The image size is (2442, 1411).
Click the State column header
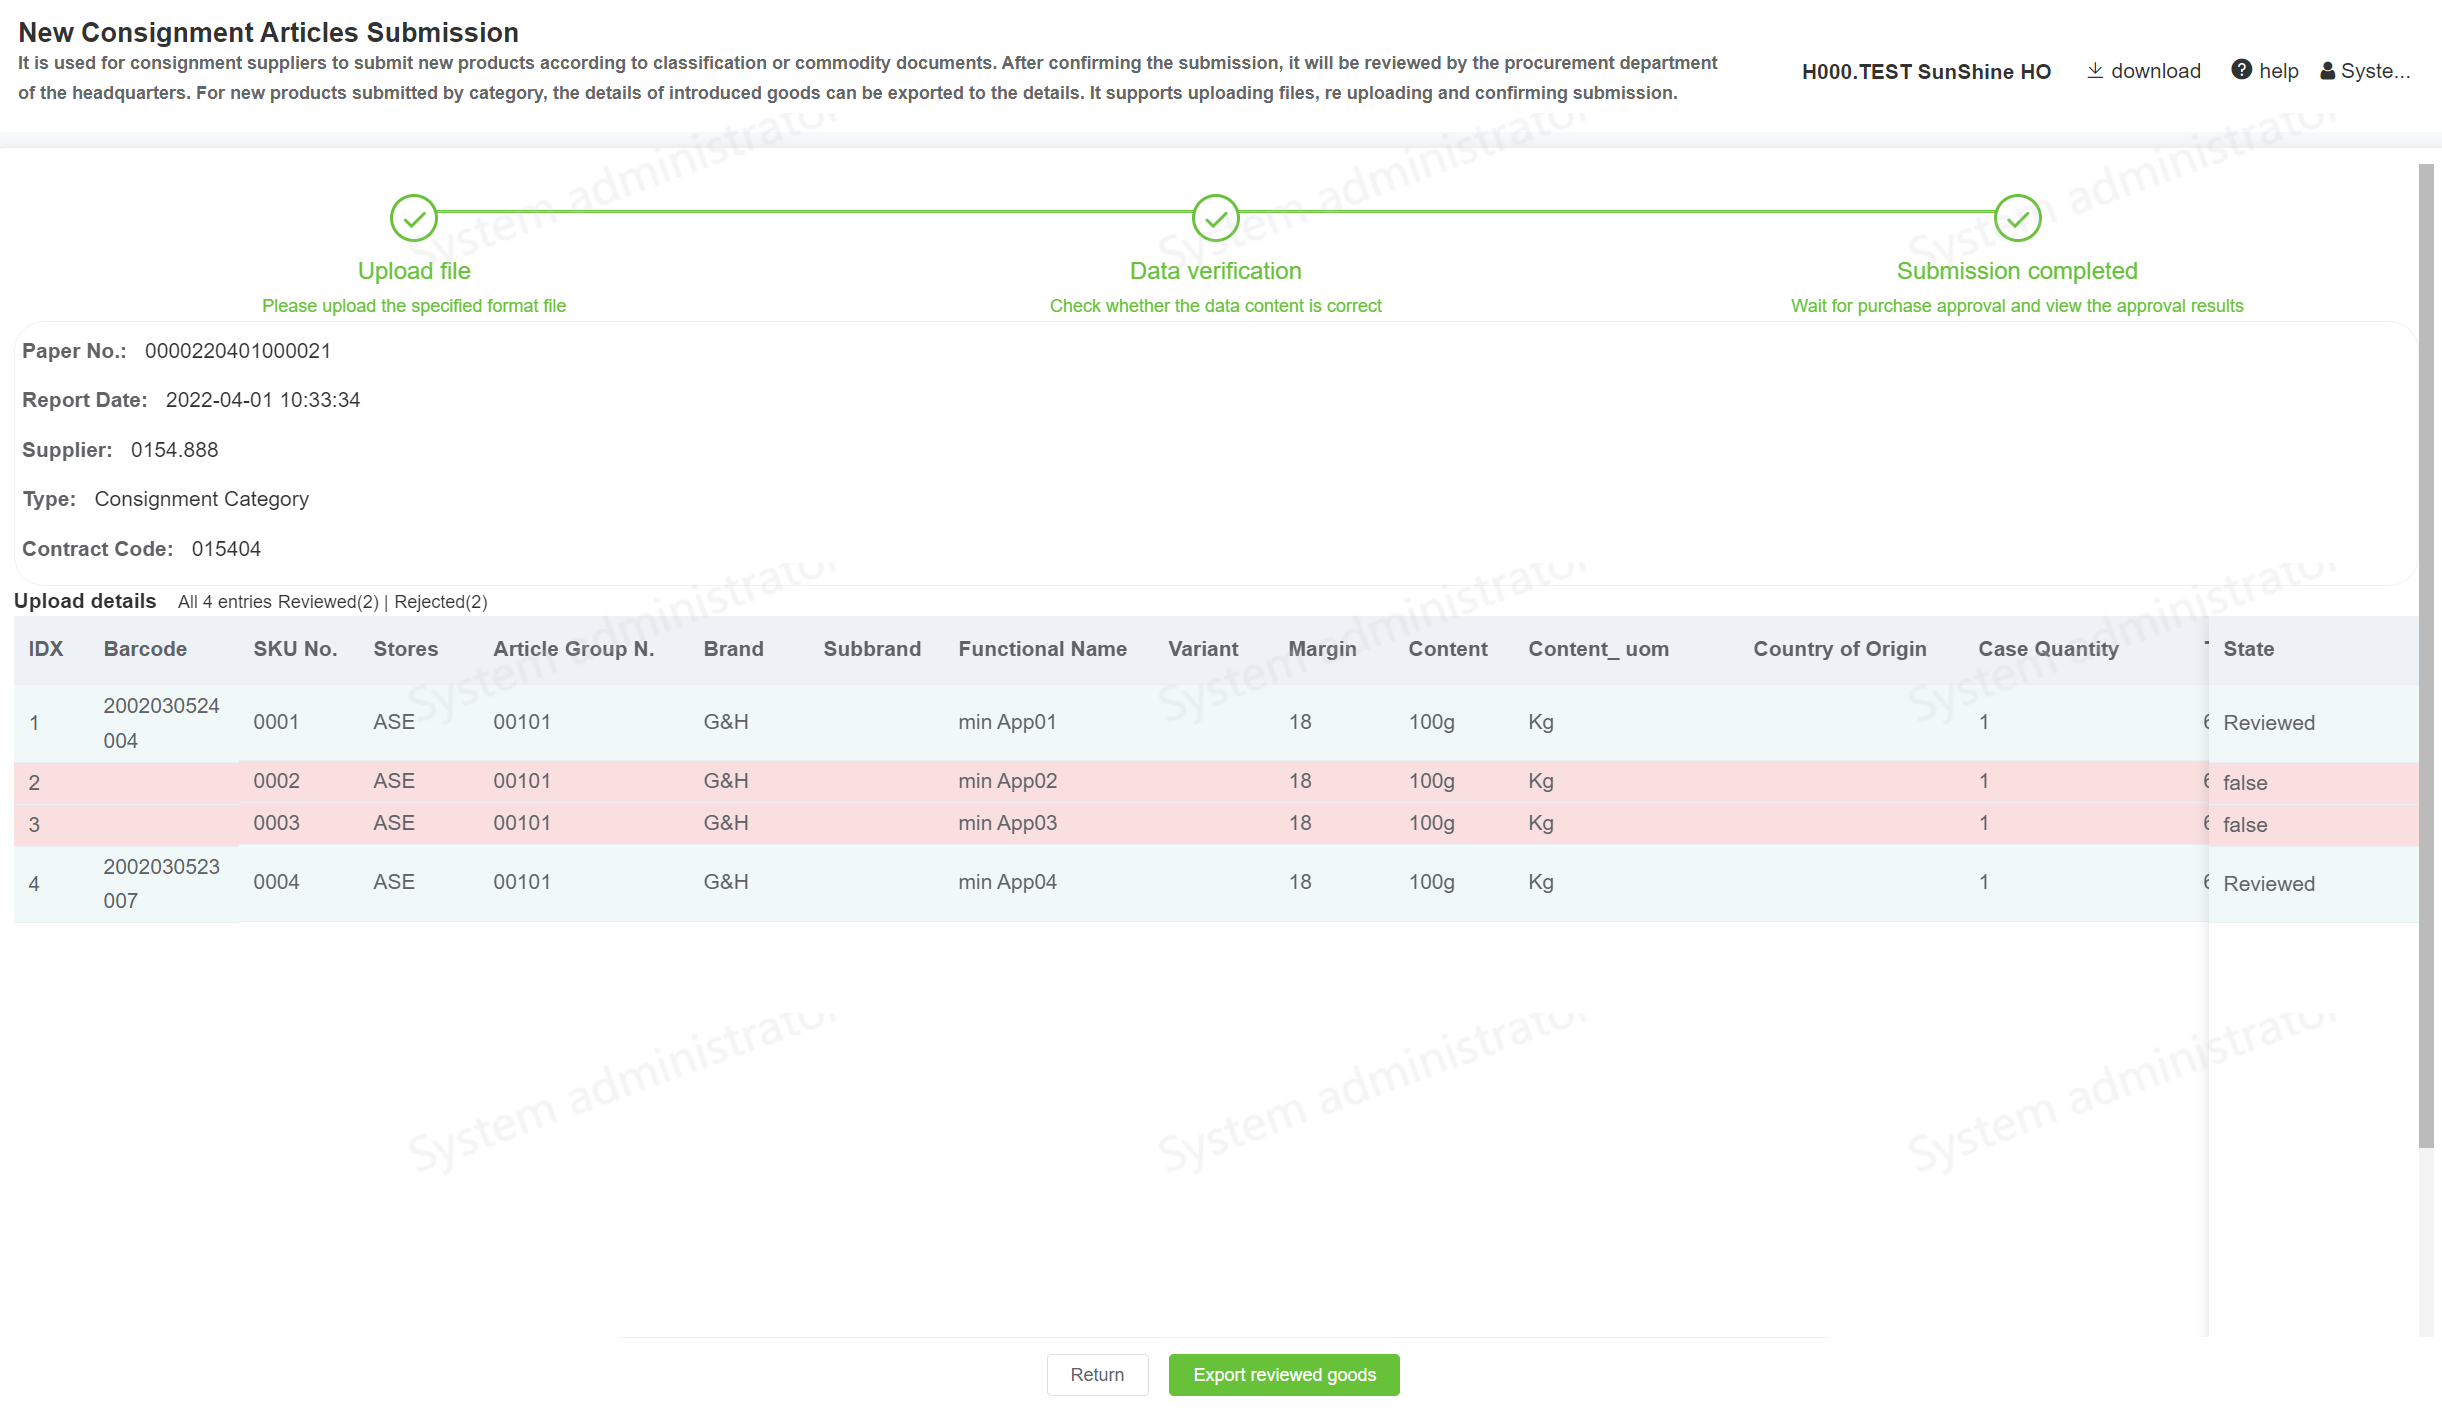(x=2248, y=649)
